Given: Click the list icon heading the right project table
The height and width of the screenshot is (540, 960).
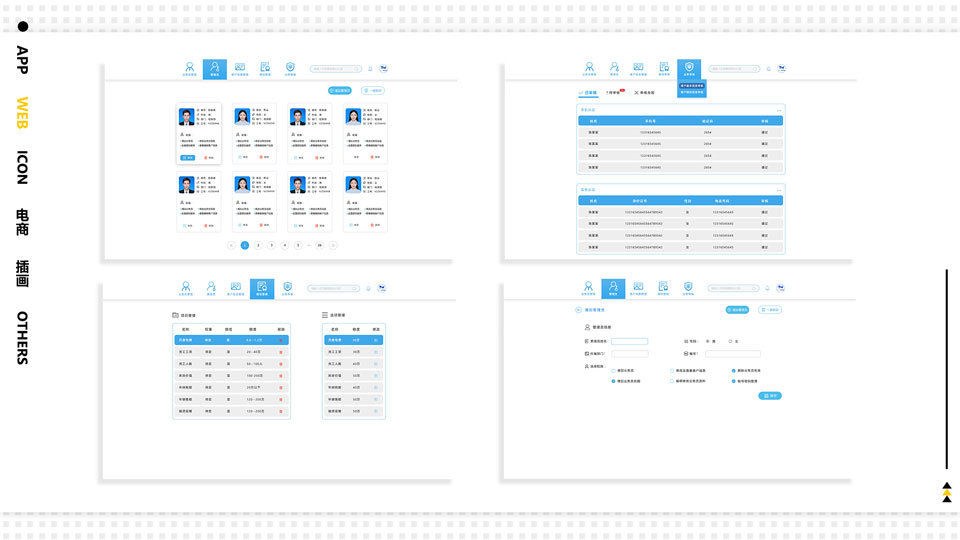Looking at the screenshot, I should [x=325, y=315].
